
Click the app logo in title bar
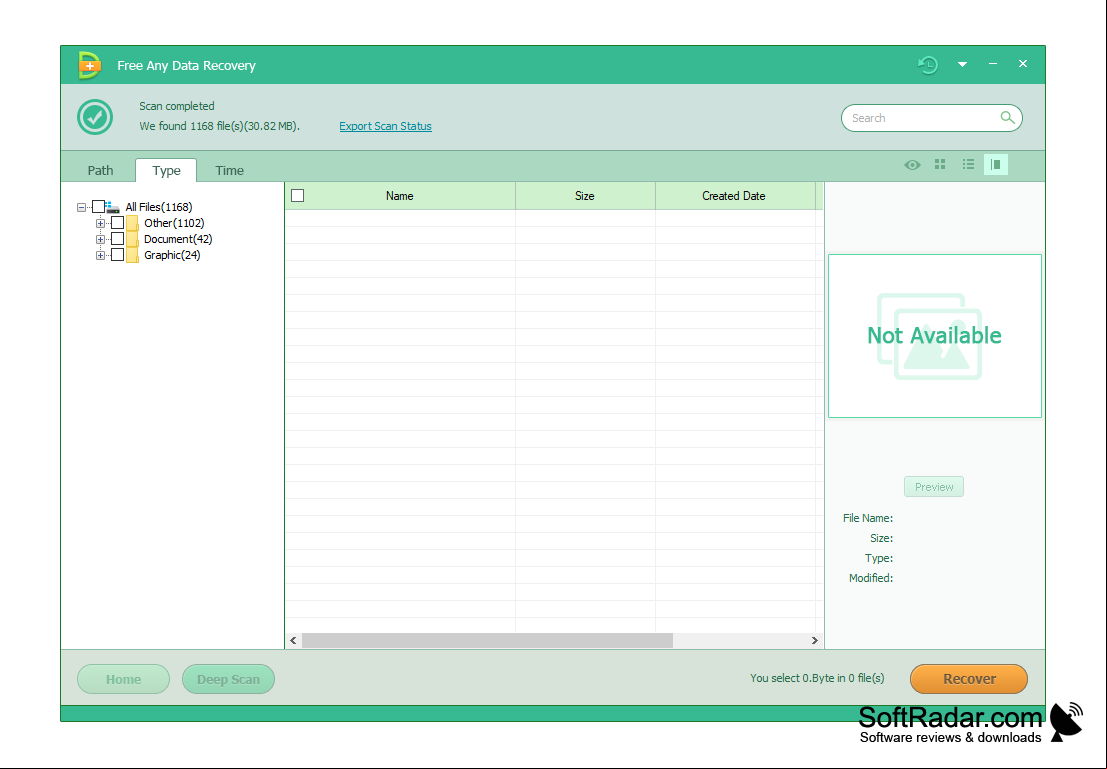[89, 65]
